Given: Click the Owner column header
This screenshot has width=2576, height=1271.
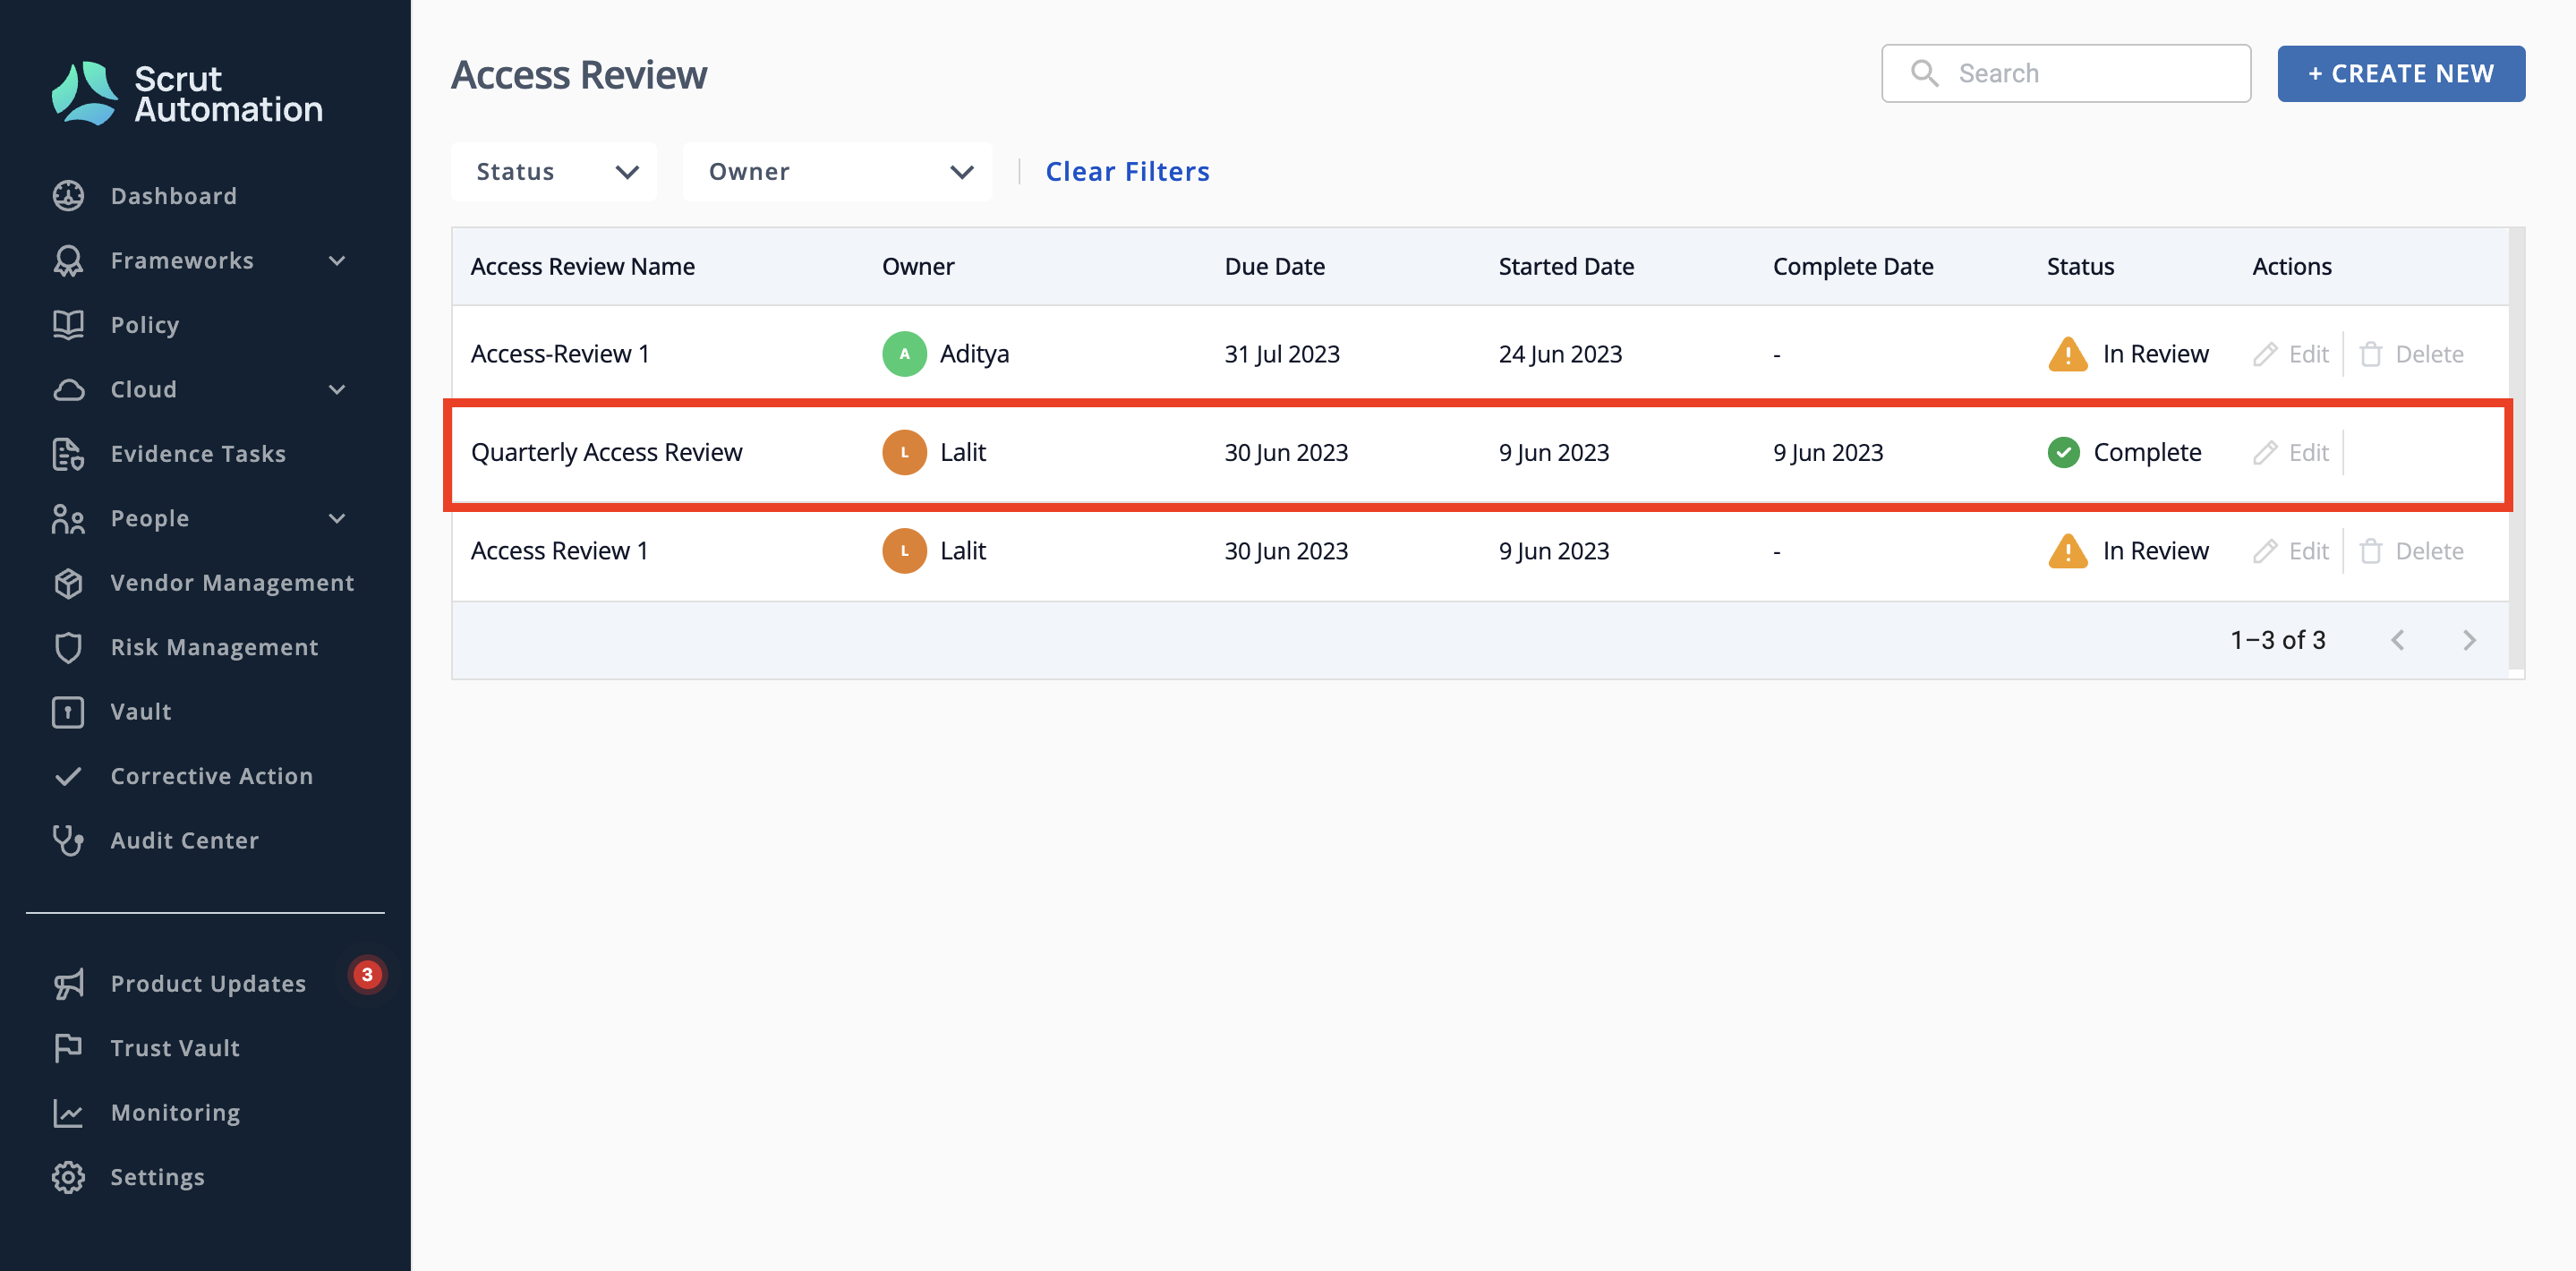Looking at the screenshot, I should click(x=917, y=267).
